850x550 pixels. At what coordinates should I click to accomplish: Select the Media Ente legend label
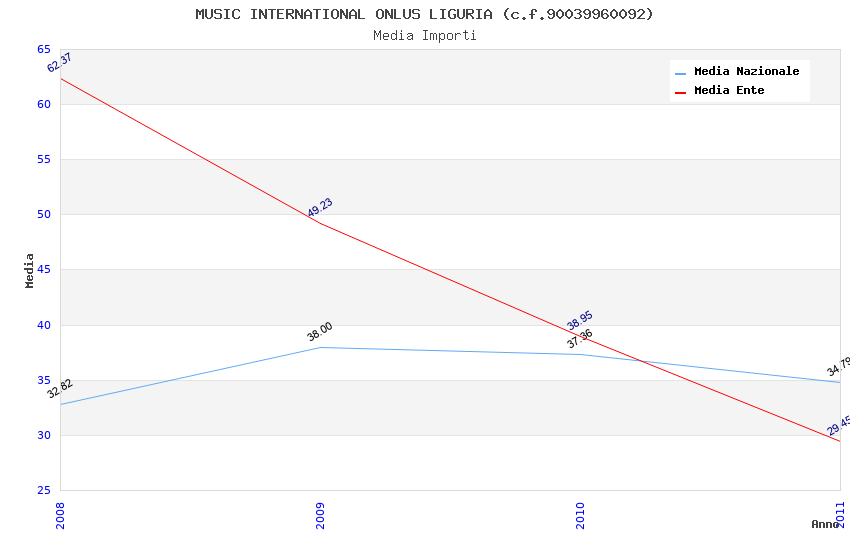(x=729, y=91)
